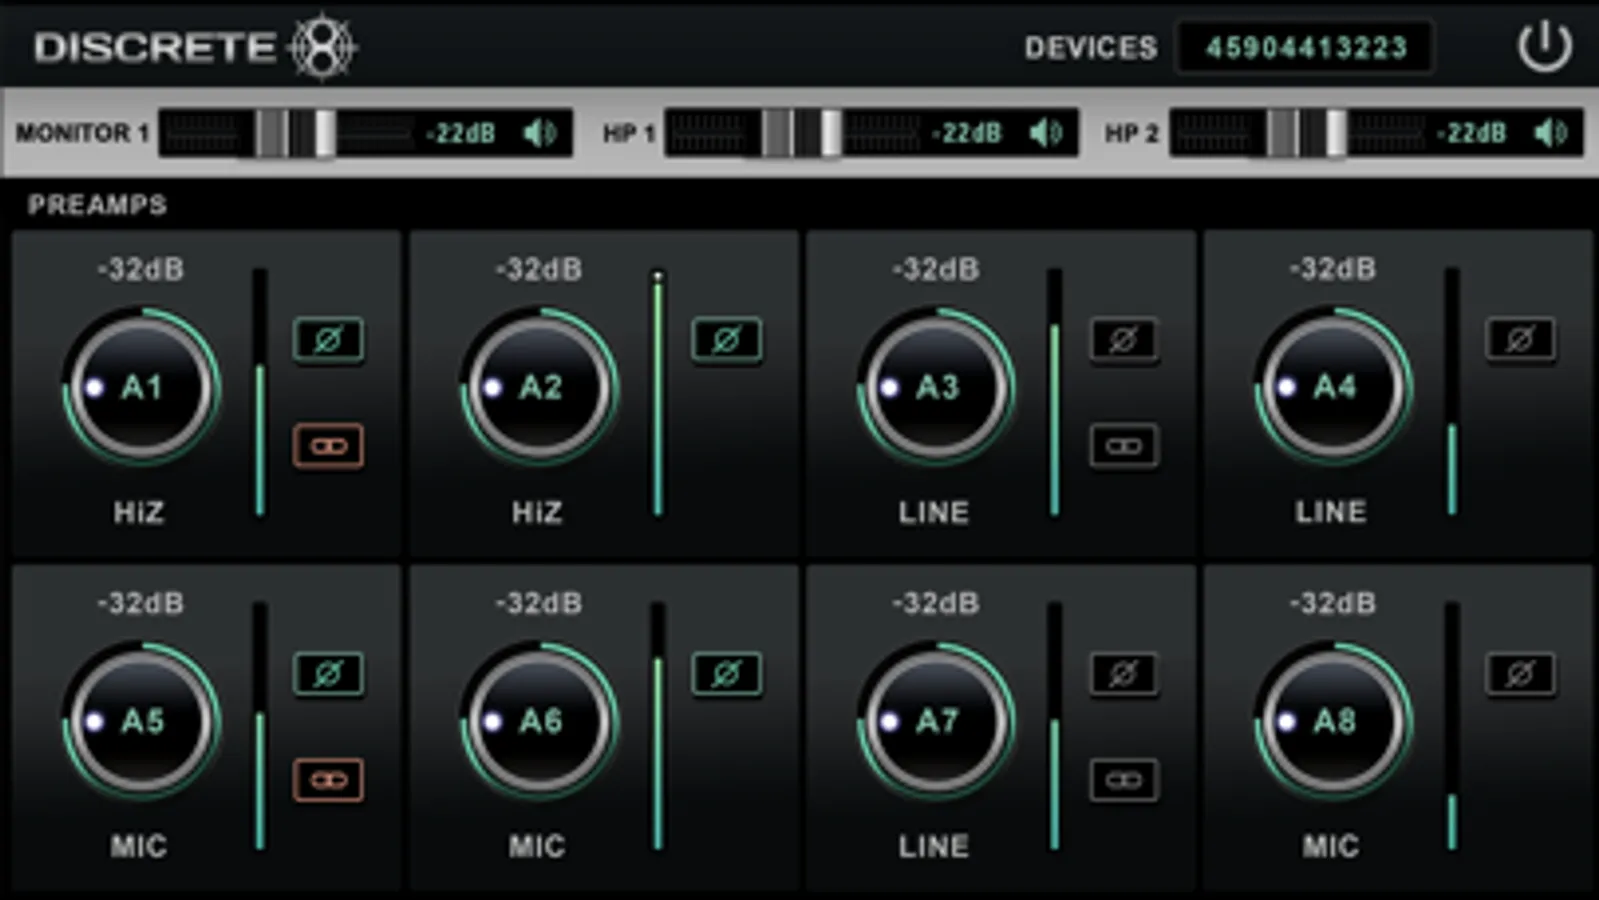This screenshot has height=900, width=1599.
Task: Change A4 input type from LINE
Action: tap(1331, 512)
